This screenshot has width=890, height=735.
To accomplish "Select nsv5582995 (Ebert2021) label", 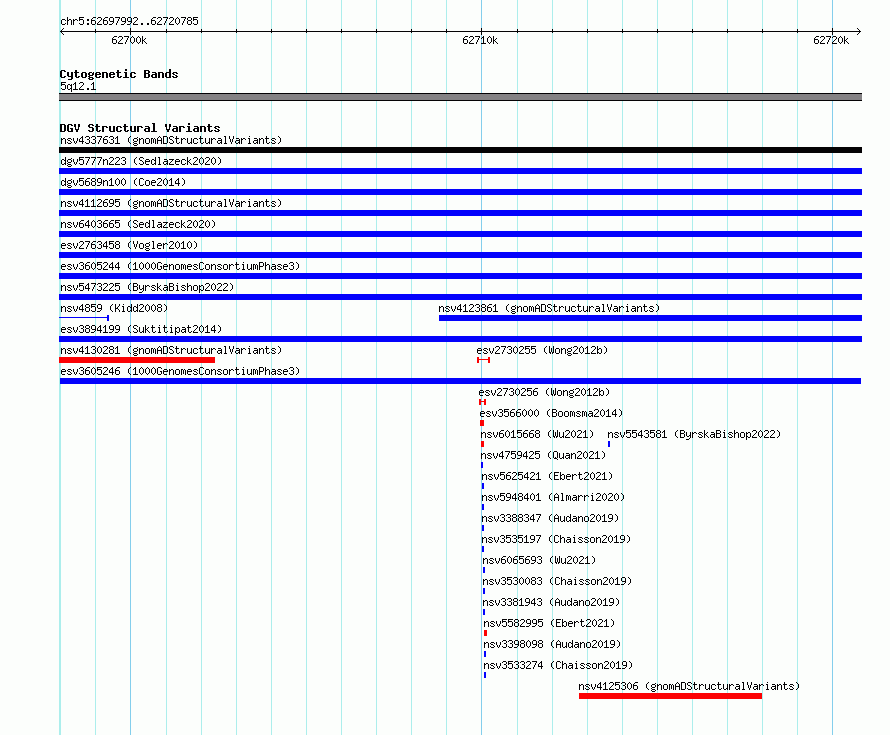I will point(549,623).
